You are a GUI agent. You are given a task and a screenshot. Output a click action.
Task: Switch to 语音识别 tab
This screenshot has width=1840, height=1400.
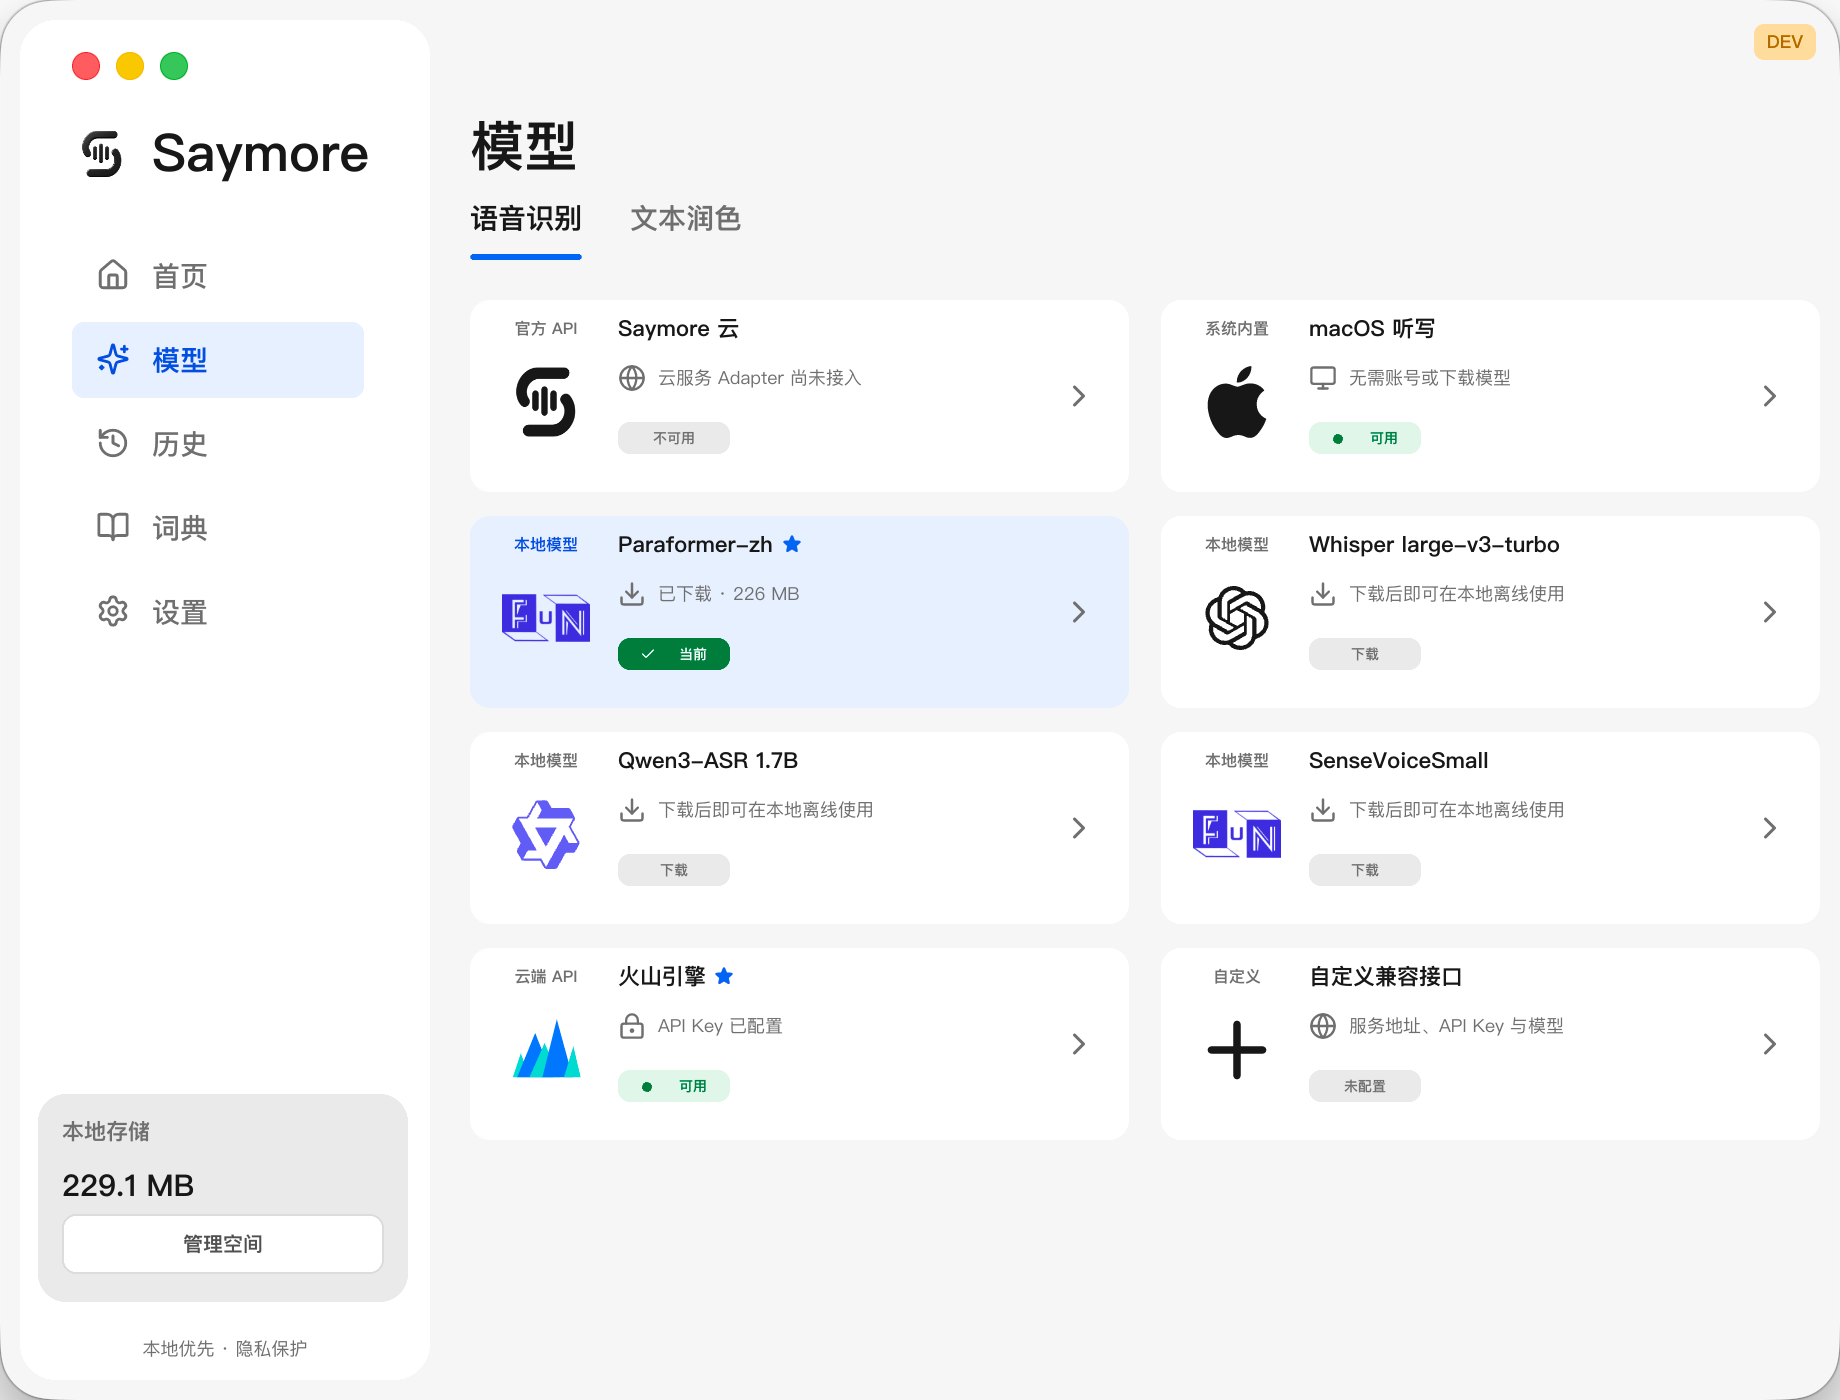click(526, 219)
